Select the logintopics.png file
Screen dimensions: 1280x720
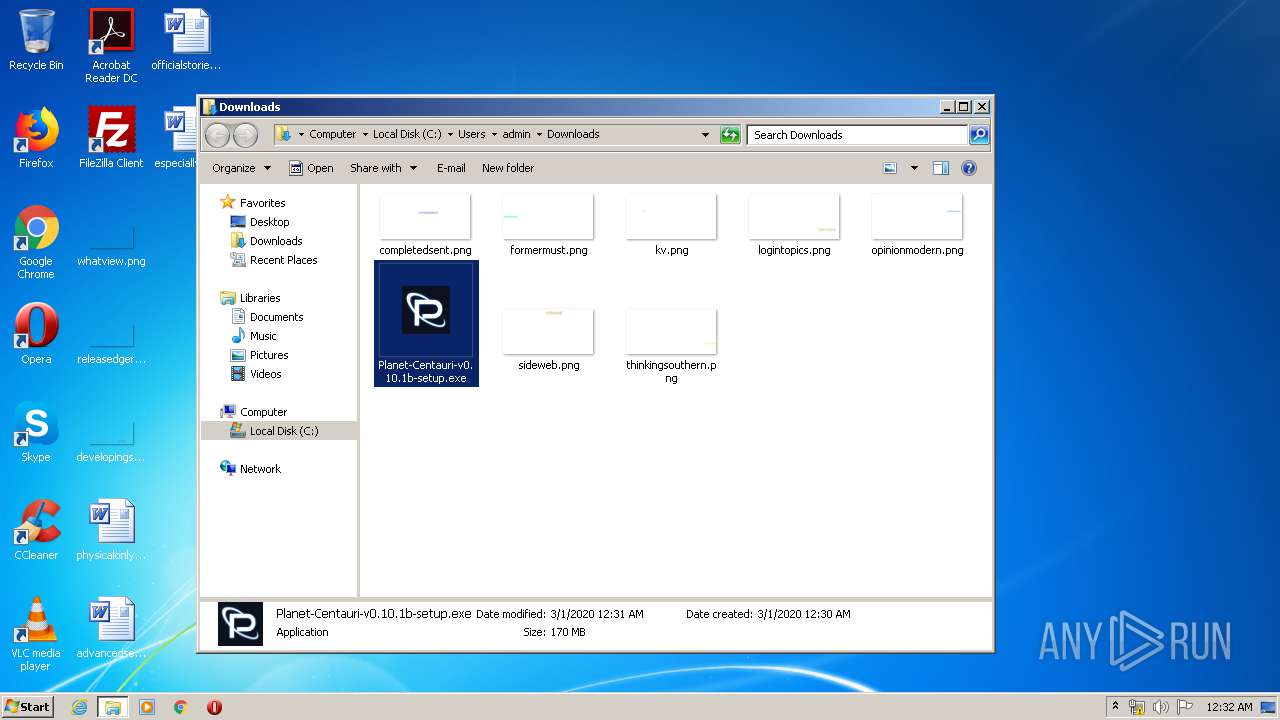[x=794, y=226]
